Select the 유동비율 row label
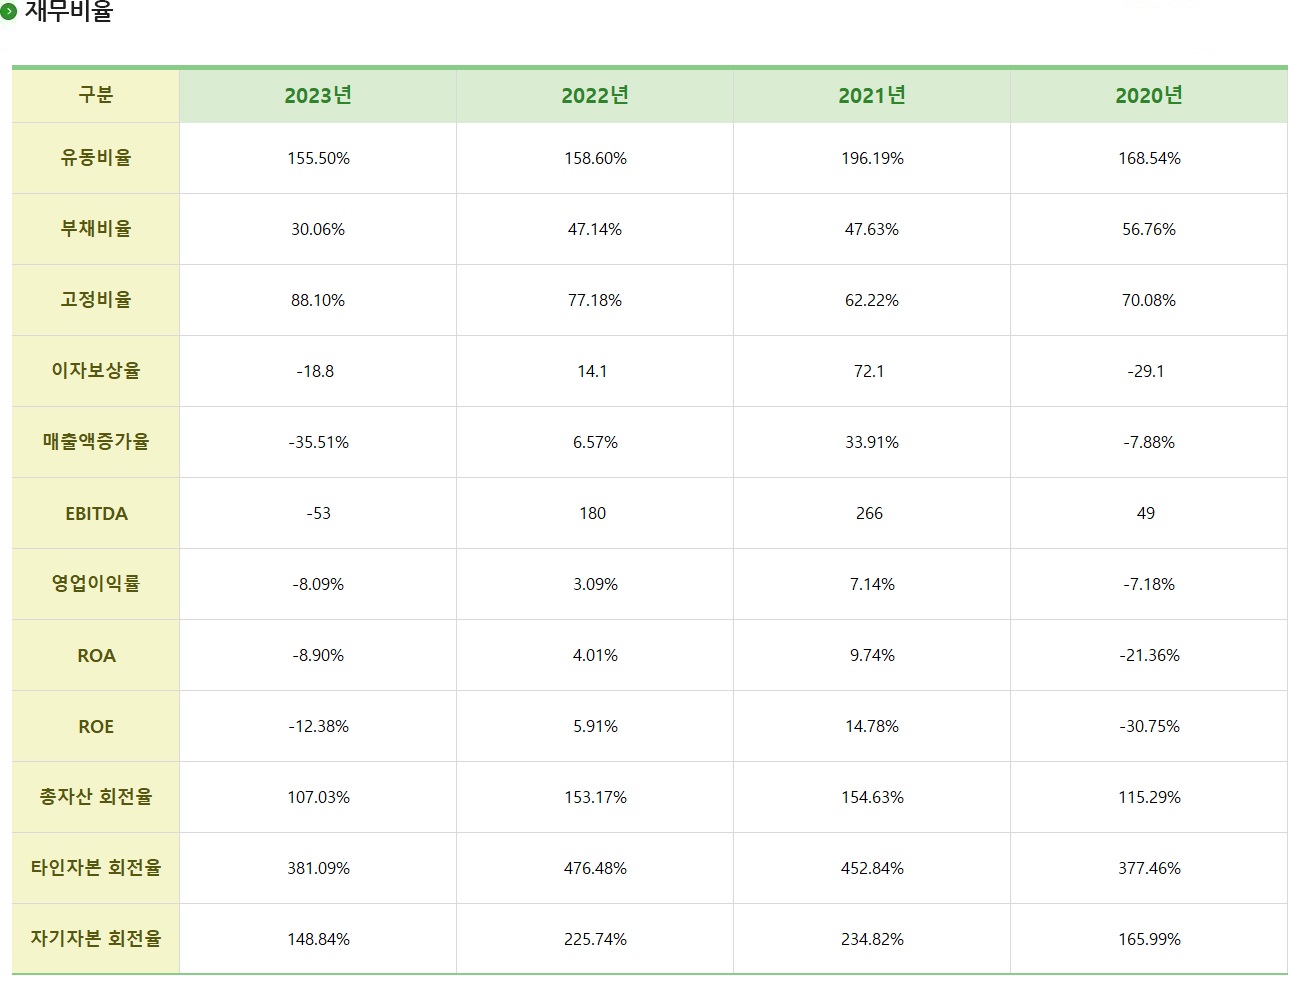The height and width of the screenshot is (982, 1293). [x=96, y=158]
